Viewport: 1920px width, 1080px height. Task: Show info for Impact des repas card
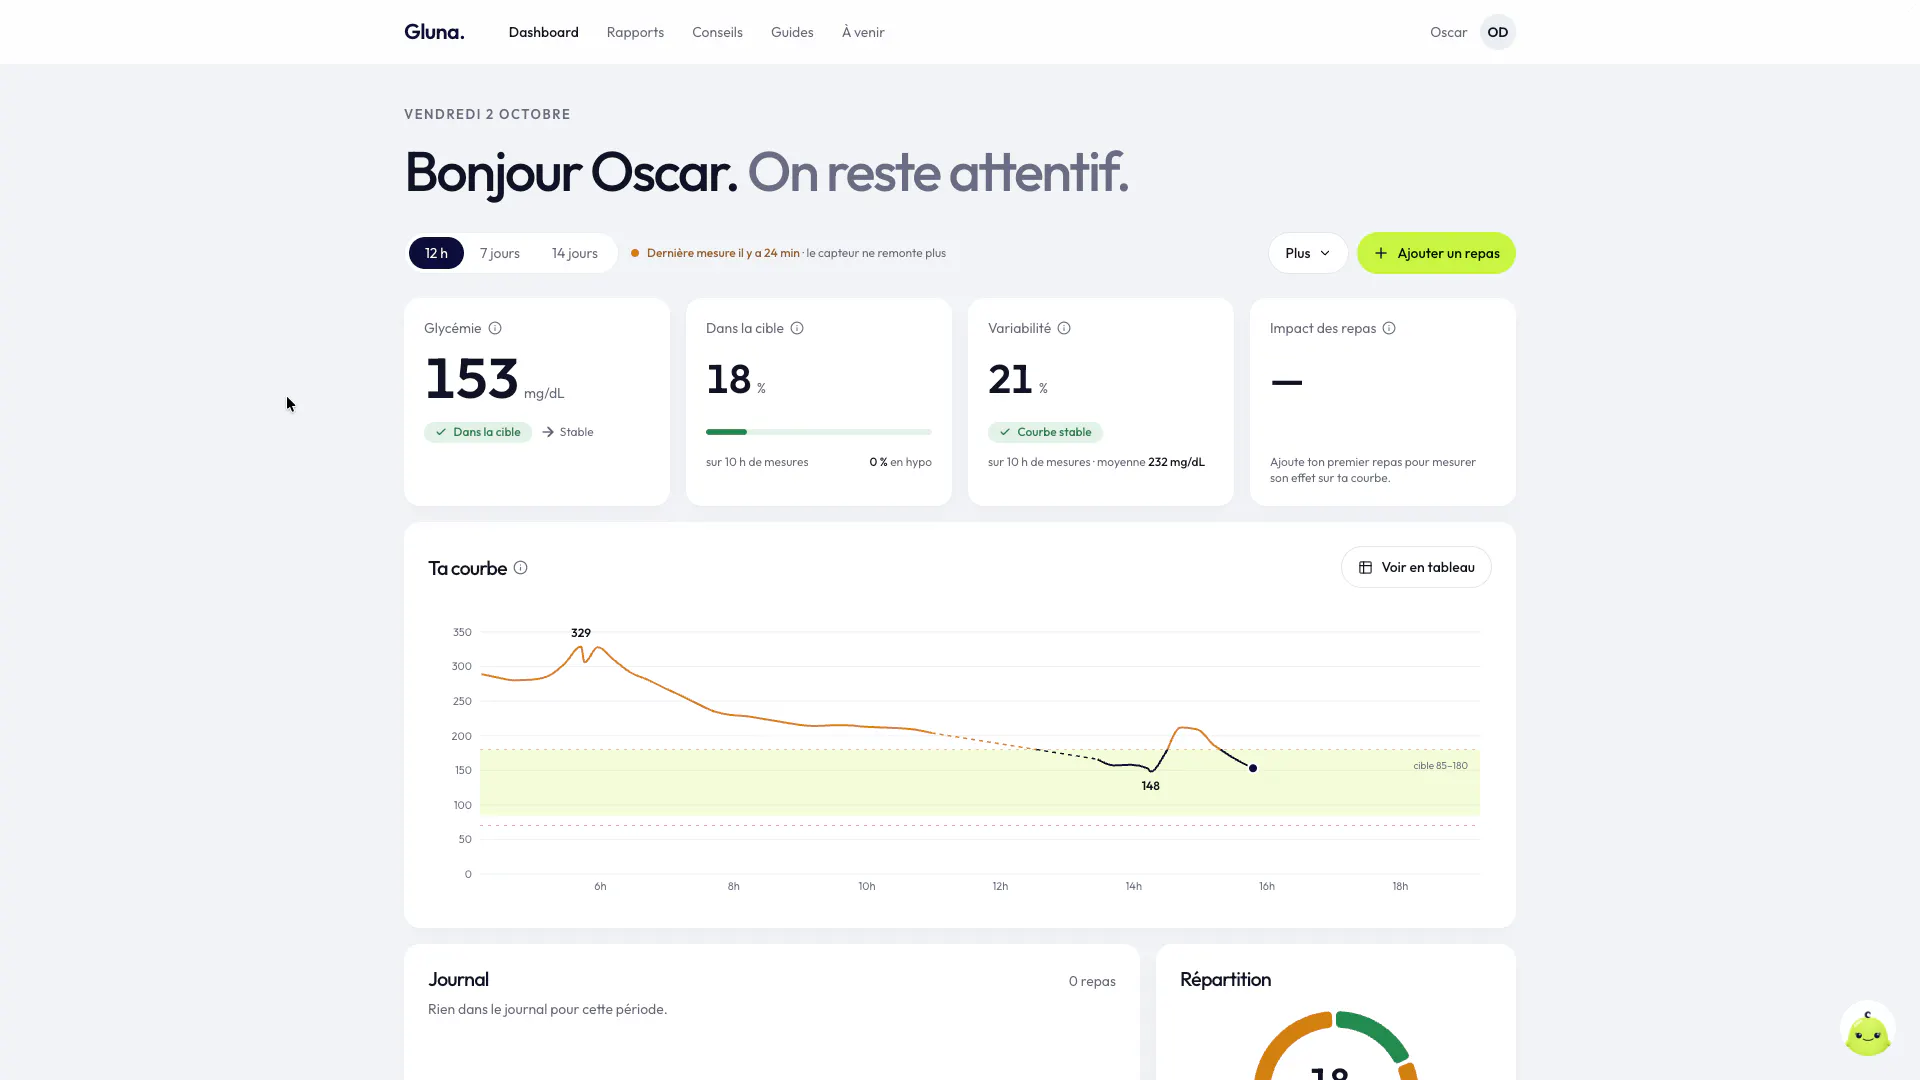coord(1389,328)
